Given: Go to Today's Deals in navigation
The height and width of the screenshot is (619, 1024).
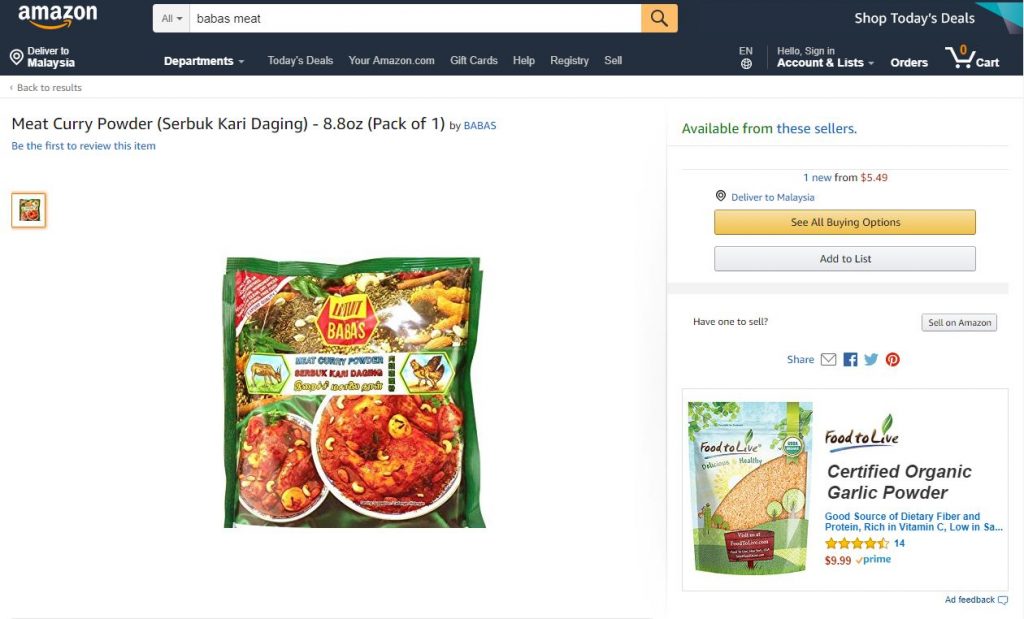Looking at the screenshot, I should [300, 61].
